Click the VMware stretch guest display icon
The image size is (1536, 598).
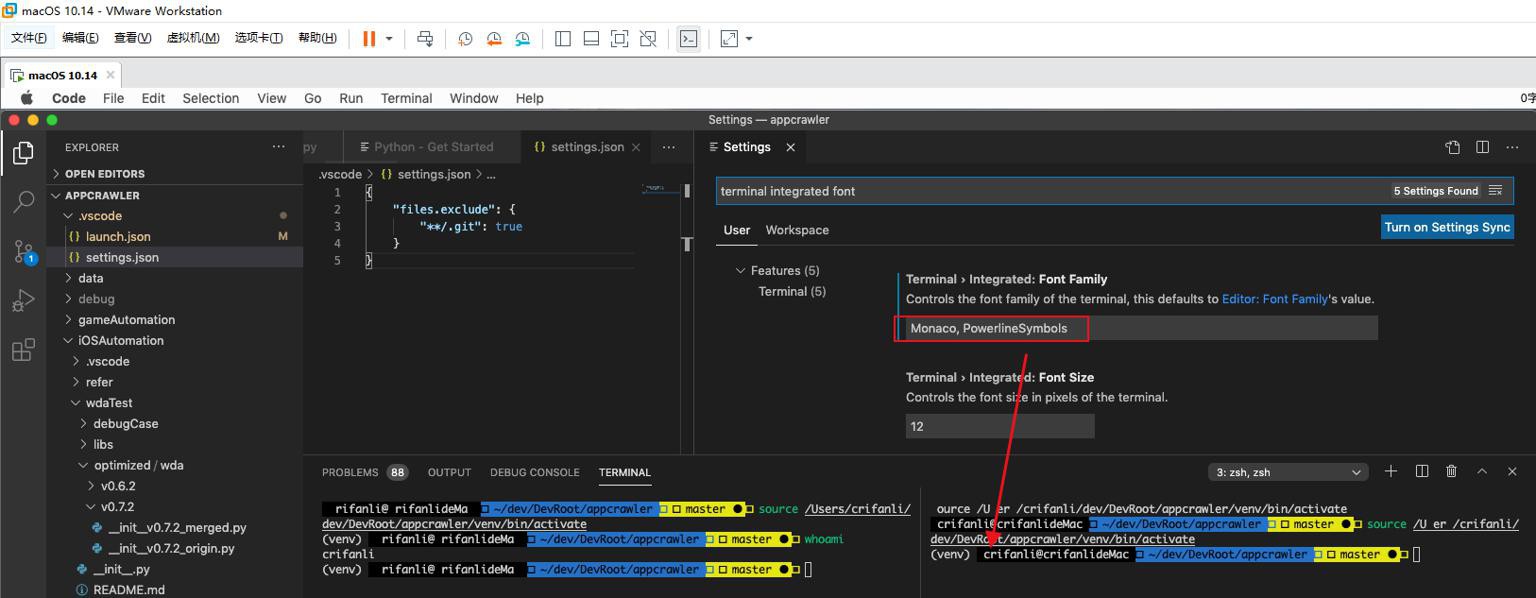[729, 38]
